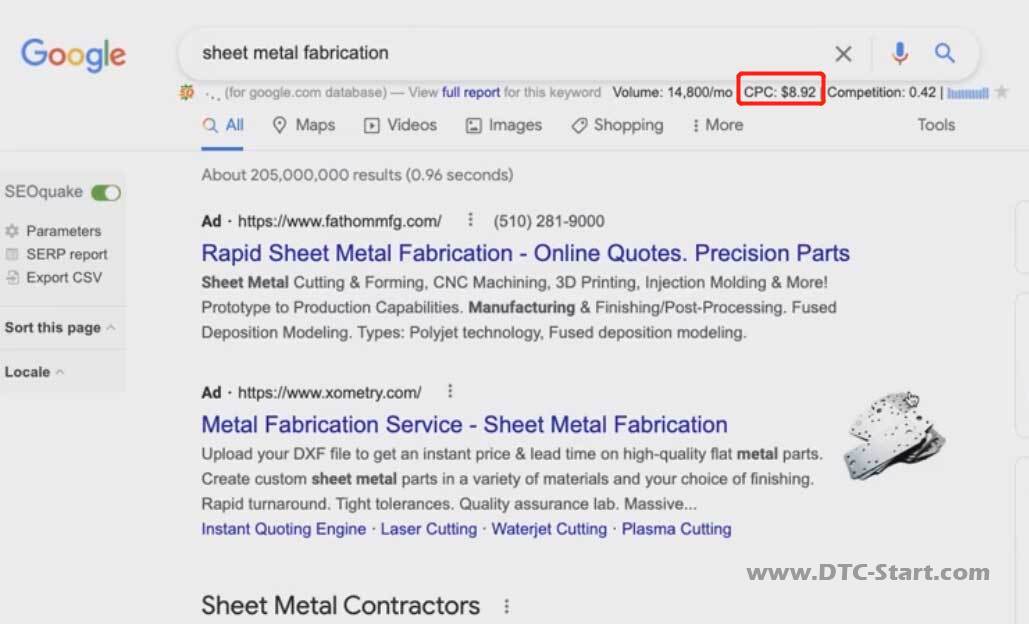Open the search Tools options

coord(936,125)
